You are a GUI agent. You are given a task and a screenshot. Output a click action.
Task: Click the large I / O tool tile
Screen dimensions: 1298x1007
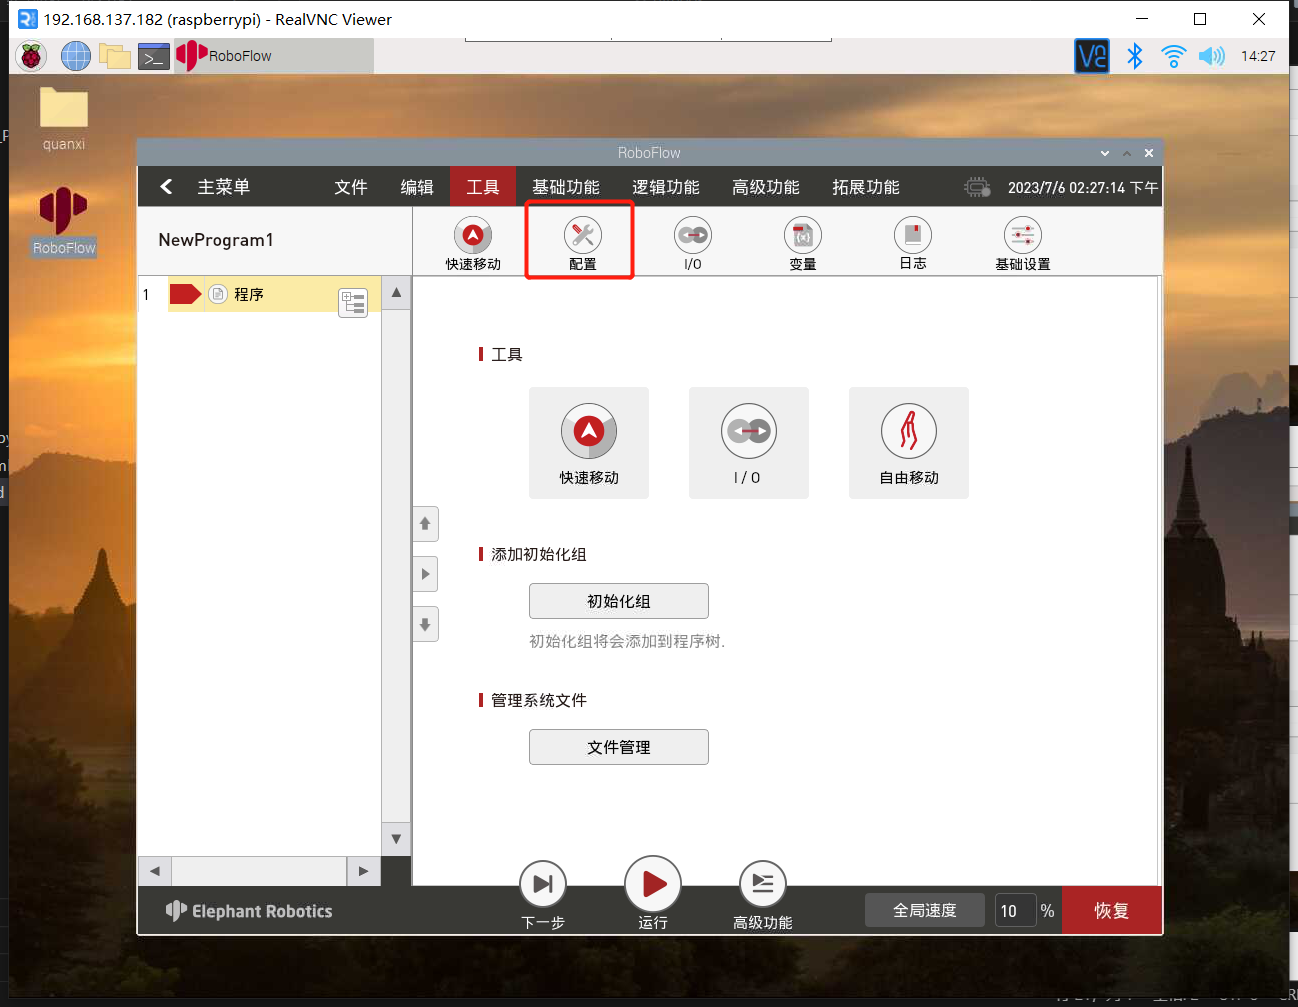click(748, 442)
